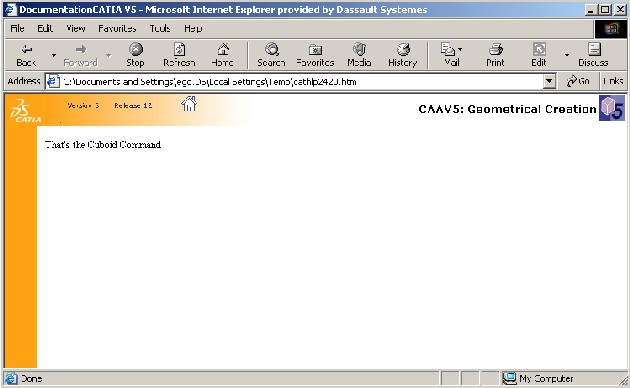Click the 'My Computer' status bar text
This screenshot has width=630, height=388.
(x=546, y=379)
